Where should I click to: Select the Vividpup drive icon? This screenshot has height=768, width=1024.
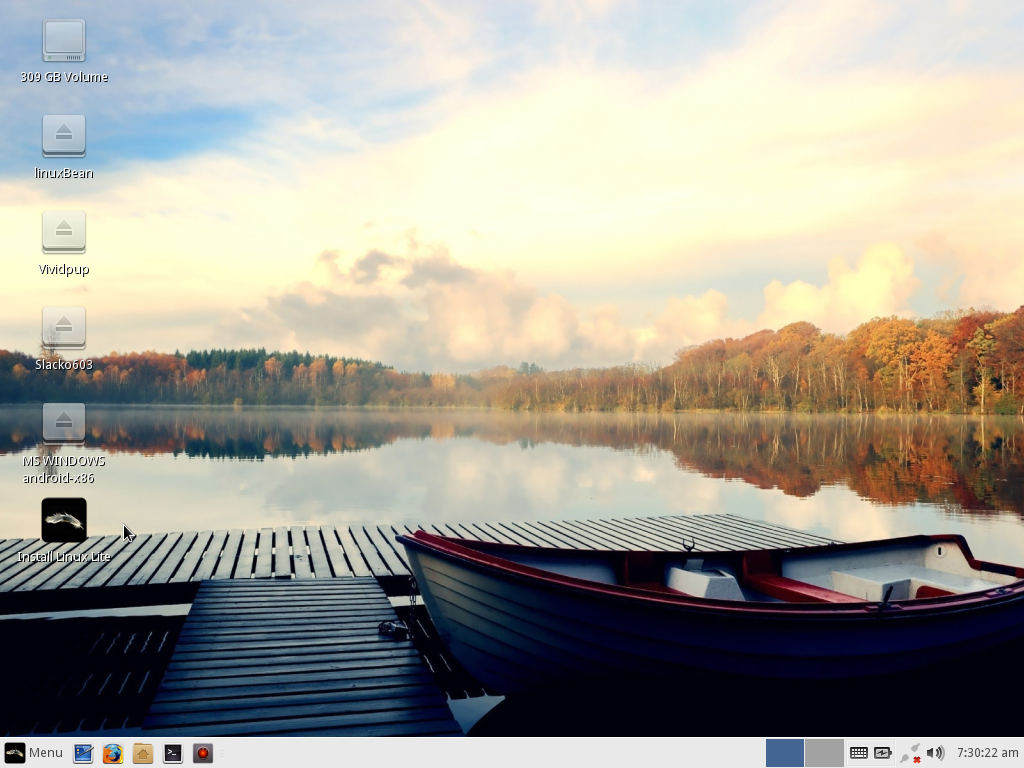tap(64, 232)
